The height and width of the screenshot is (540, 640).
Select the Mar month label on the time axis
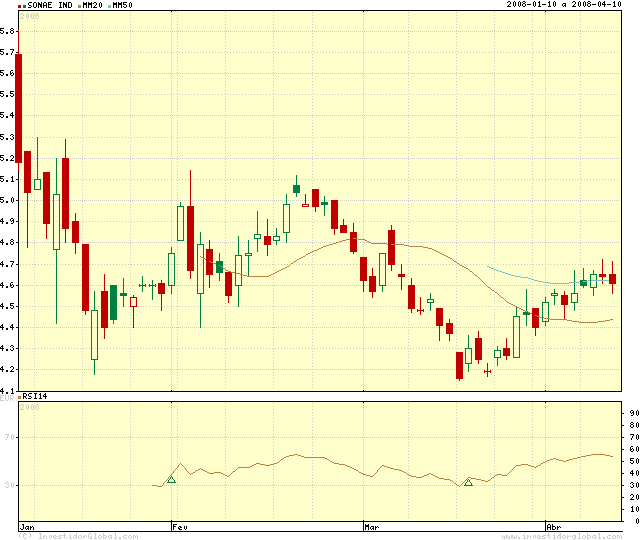(372, 527)
